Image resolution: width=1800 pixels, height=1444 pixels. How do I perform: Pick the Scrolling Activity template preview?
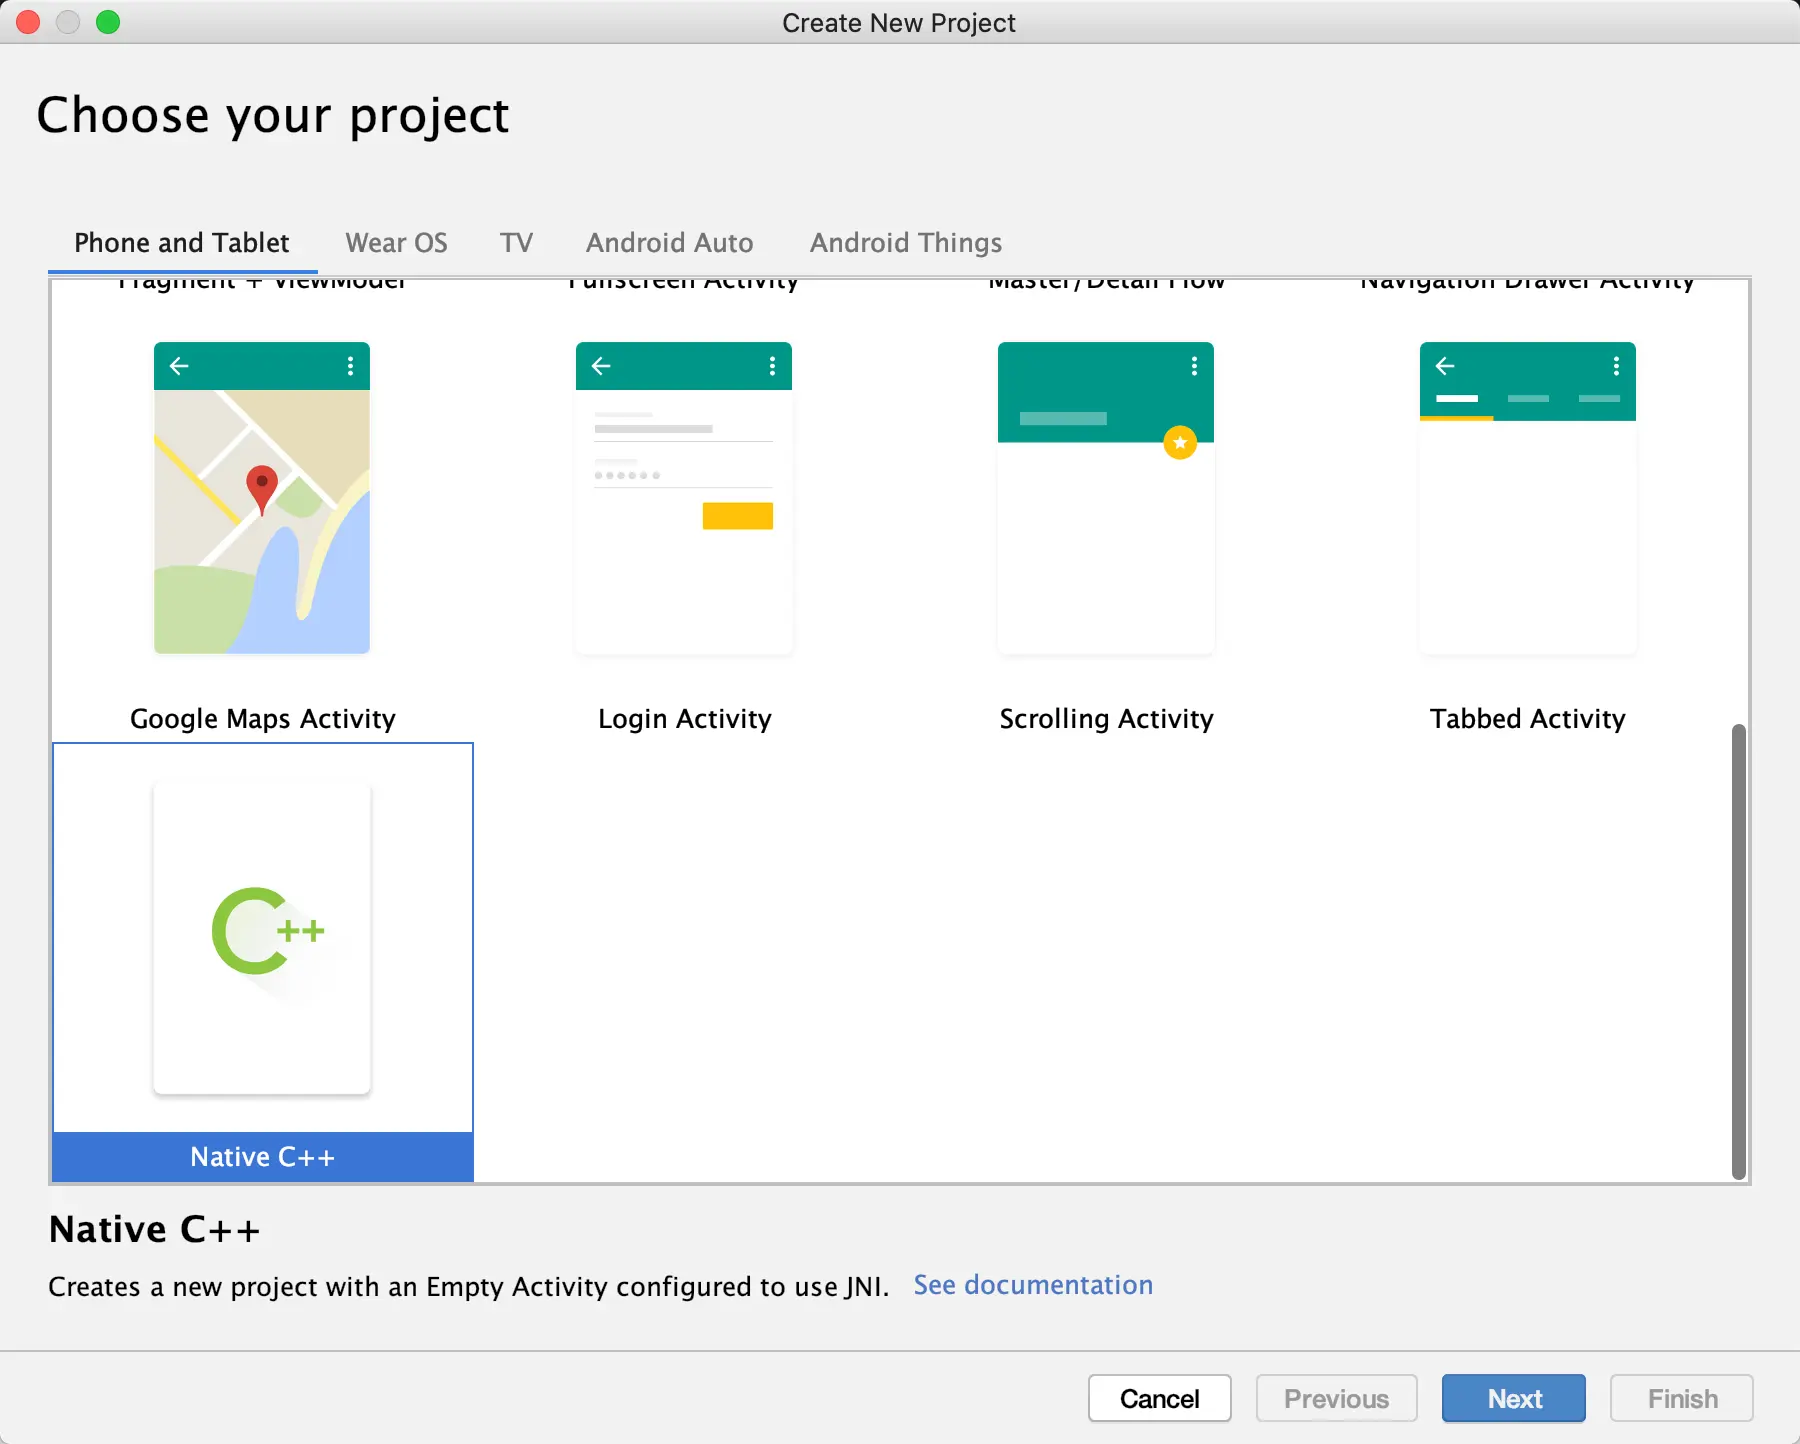point(1106,498)
